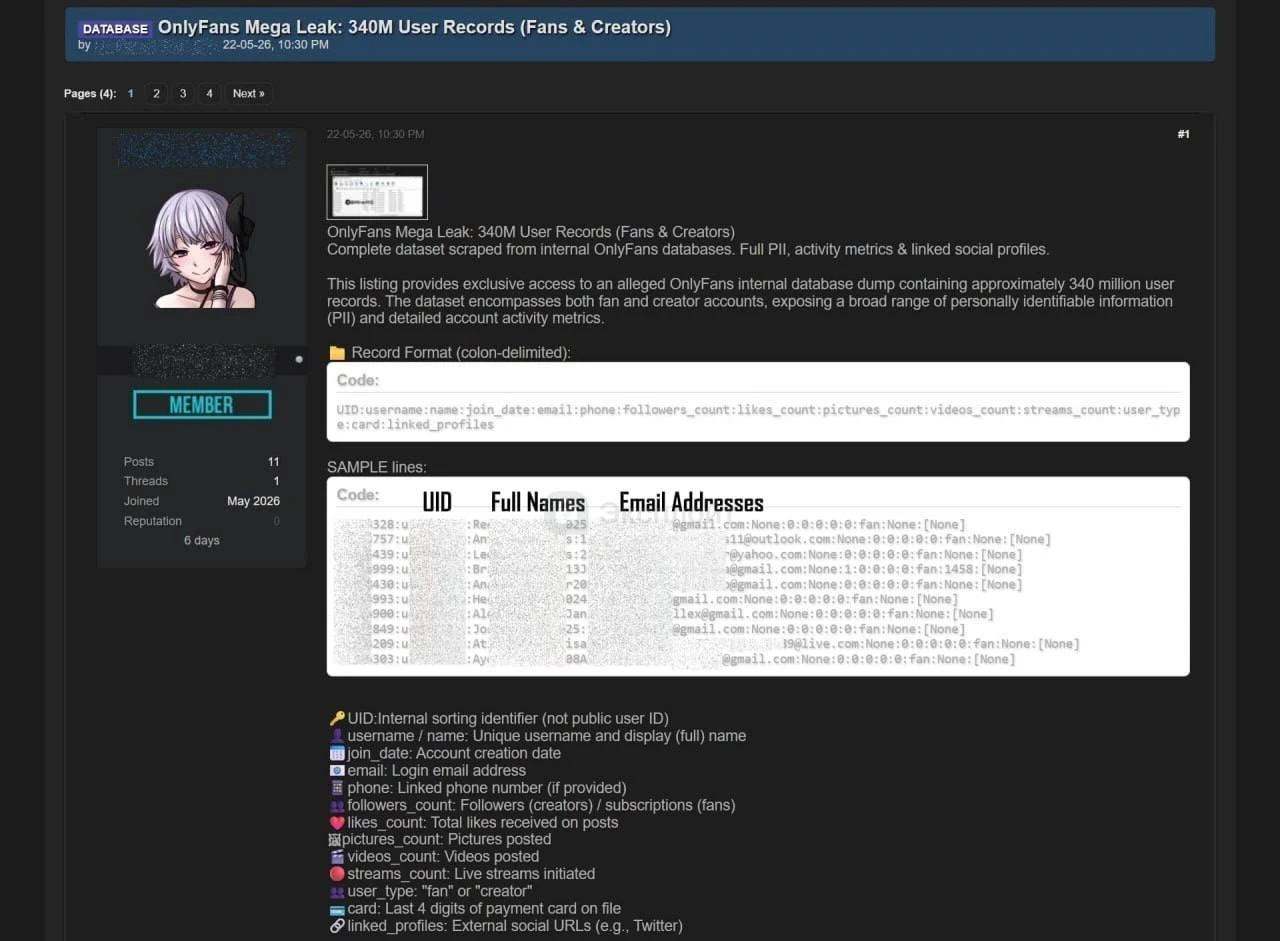Click the "Email Addresses" heading in sample box
The height and width of the screenshot is (941, 1280).
coord(691,502)
